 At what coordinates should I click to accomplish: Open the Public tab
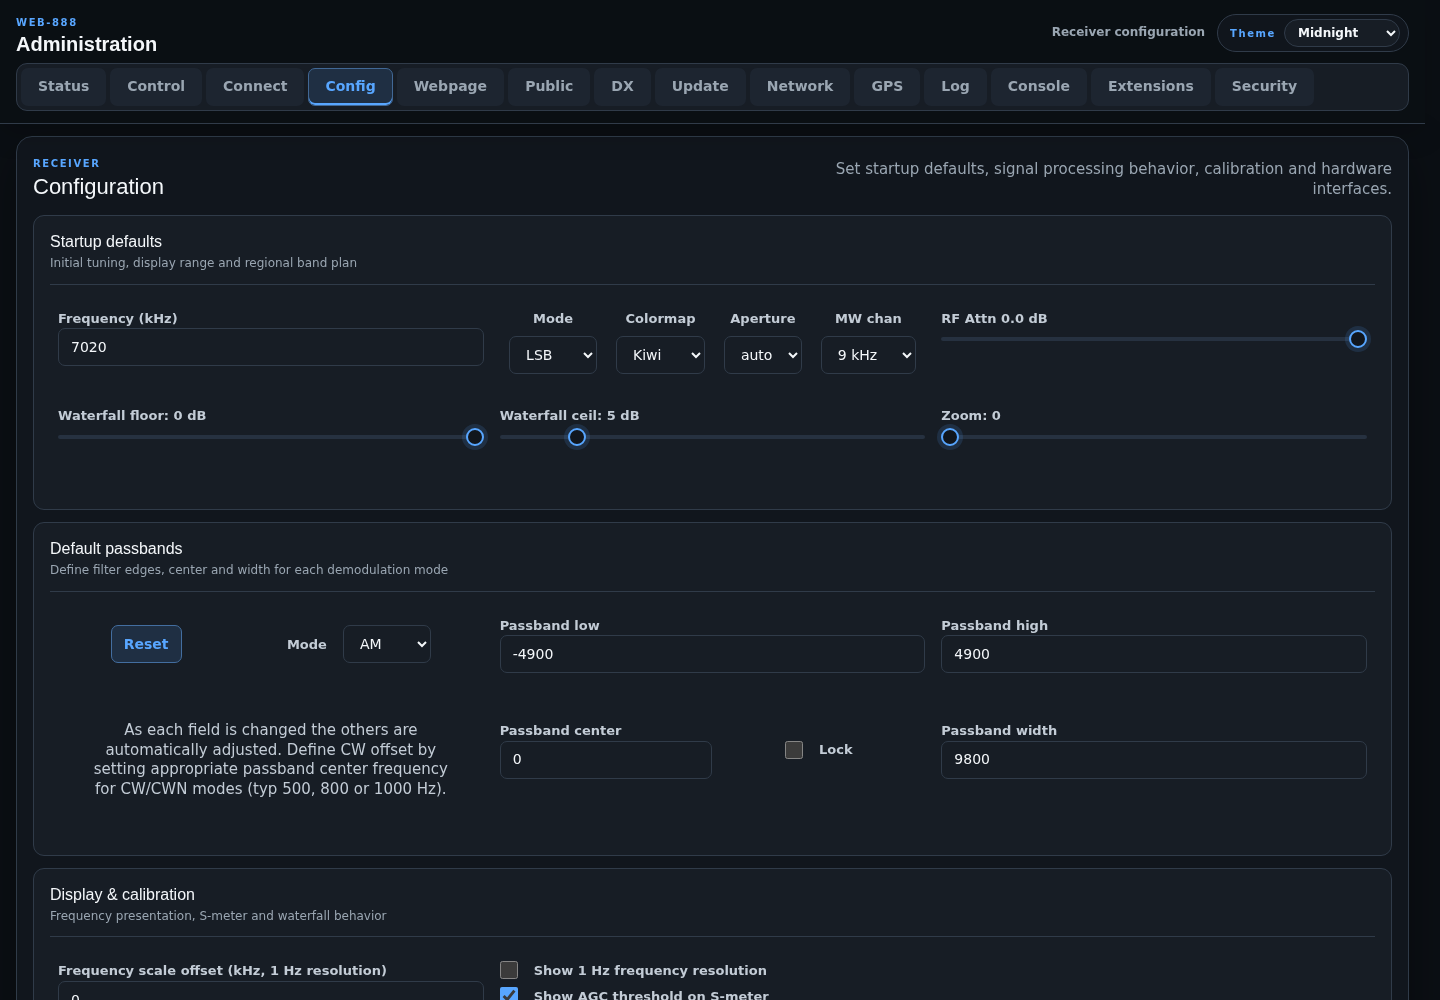click(x=549, y=86)
